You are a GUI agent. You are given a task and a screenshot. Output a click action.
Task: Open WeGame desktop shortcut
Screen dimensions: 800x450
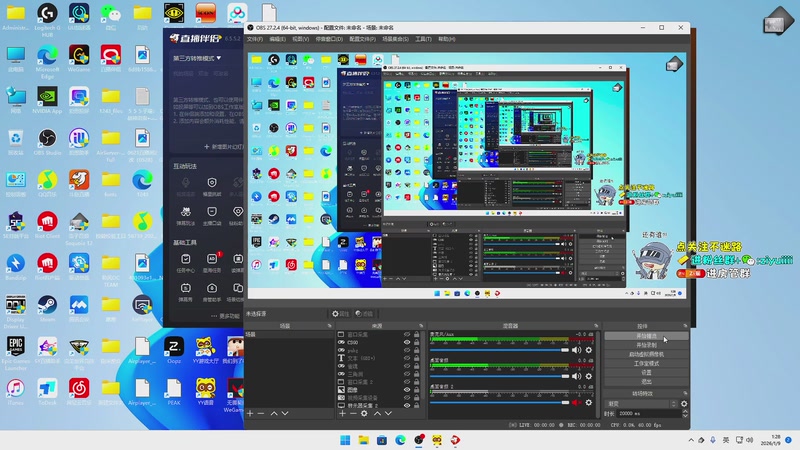tap(79, 59)
